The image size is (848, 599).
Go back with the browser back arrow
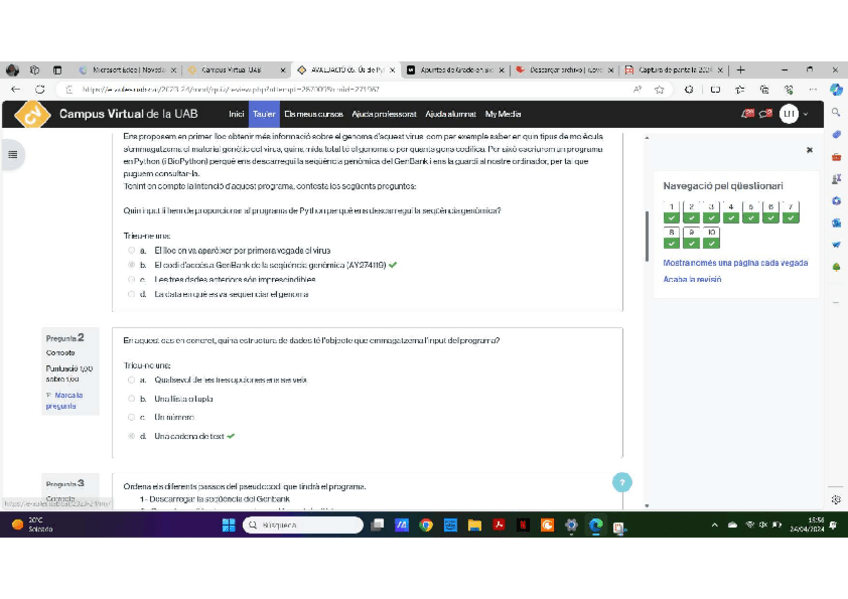(16, 89)
